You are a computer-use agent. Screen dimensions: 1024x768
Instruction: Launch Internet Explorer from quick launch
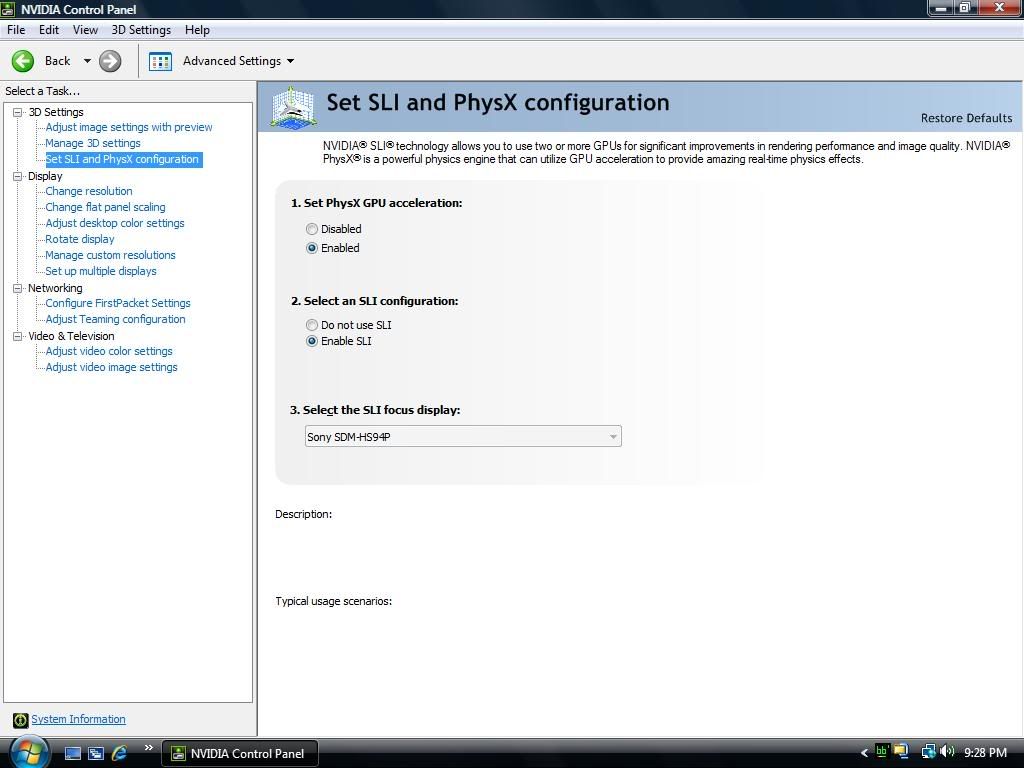(120, 753)
